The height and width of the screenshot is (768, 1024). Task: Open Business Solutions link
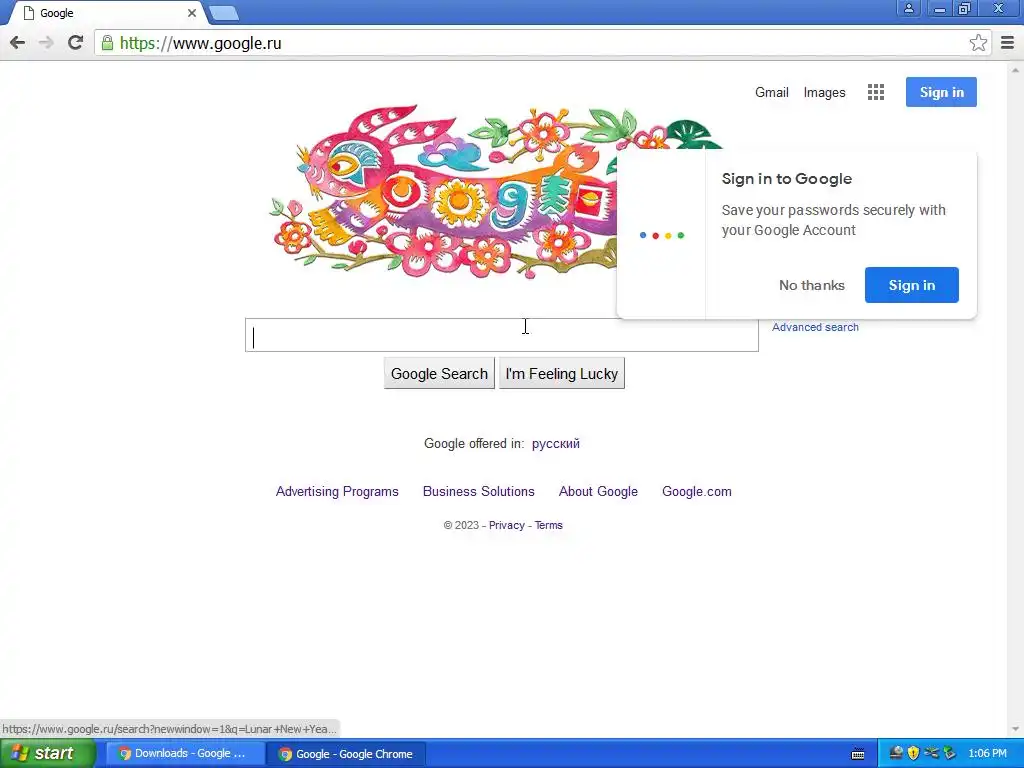[x=479, y=491]
